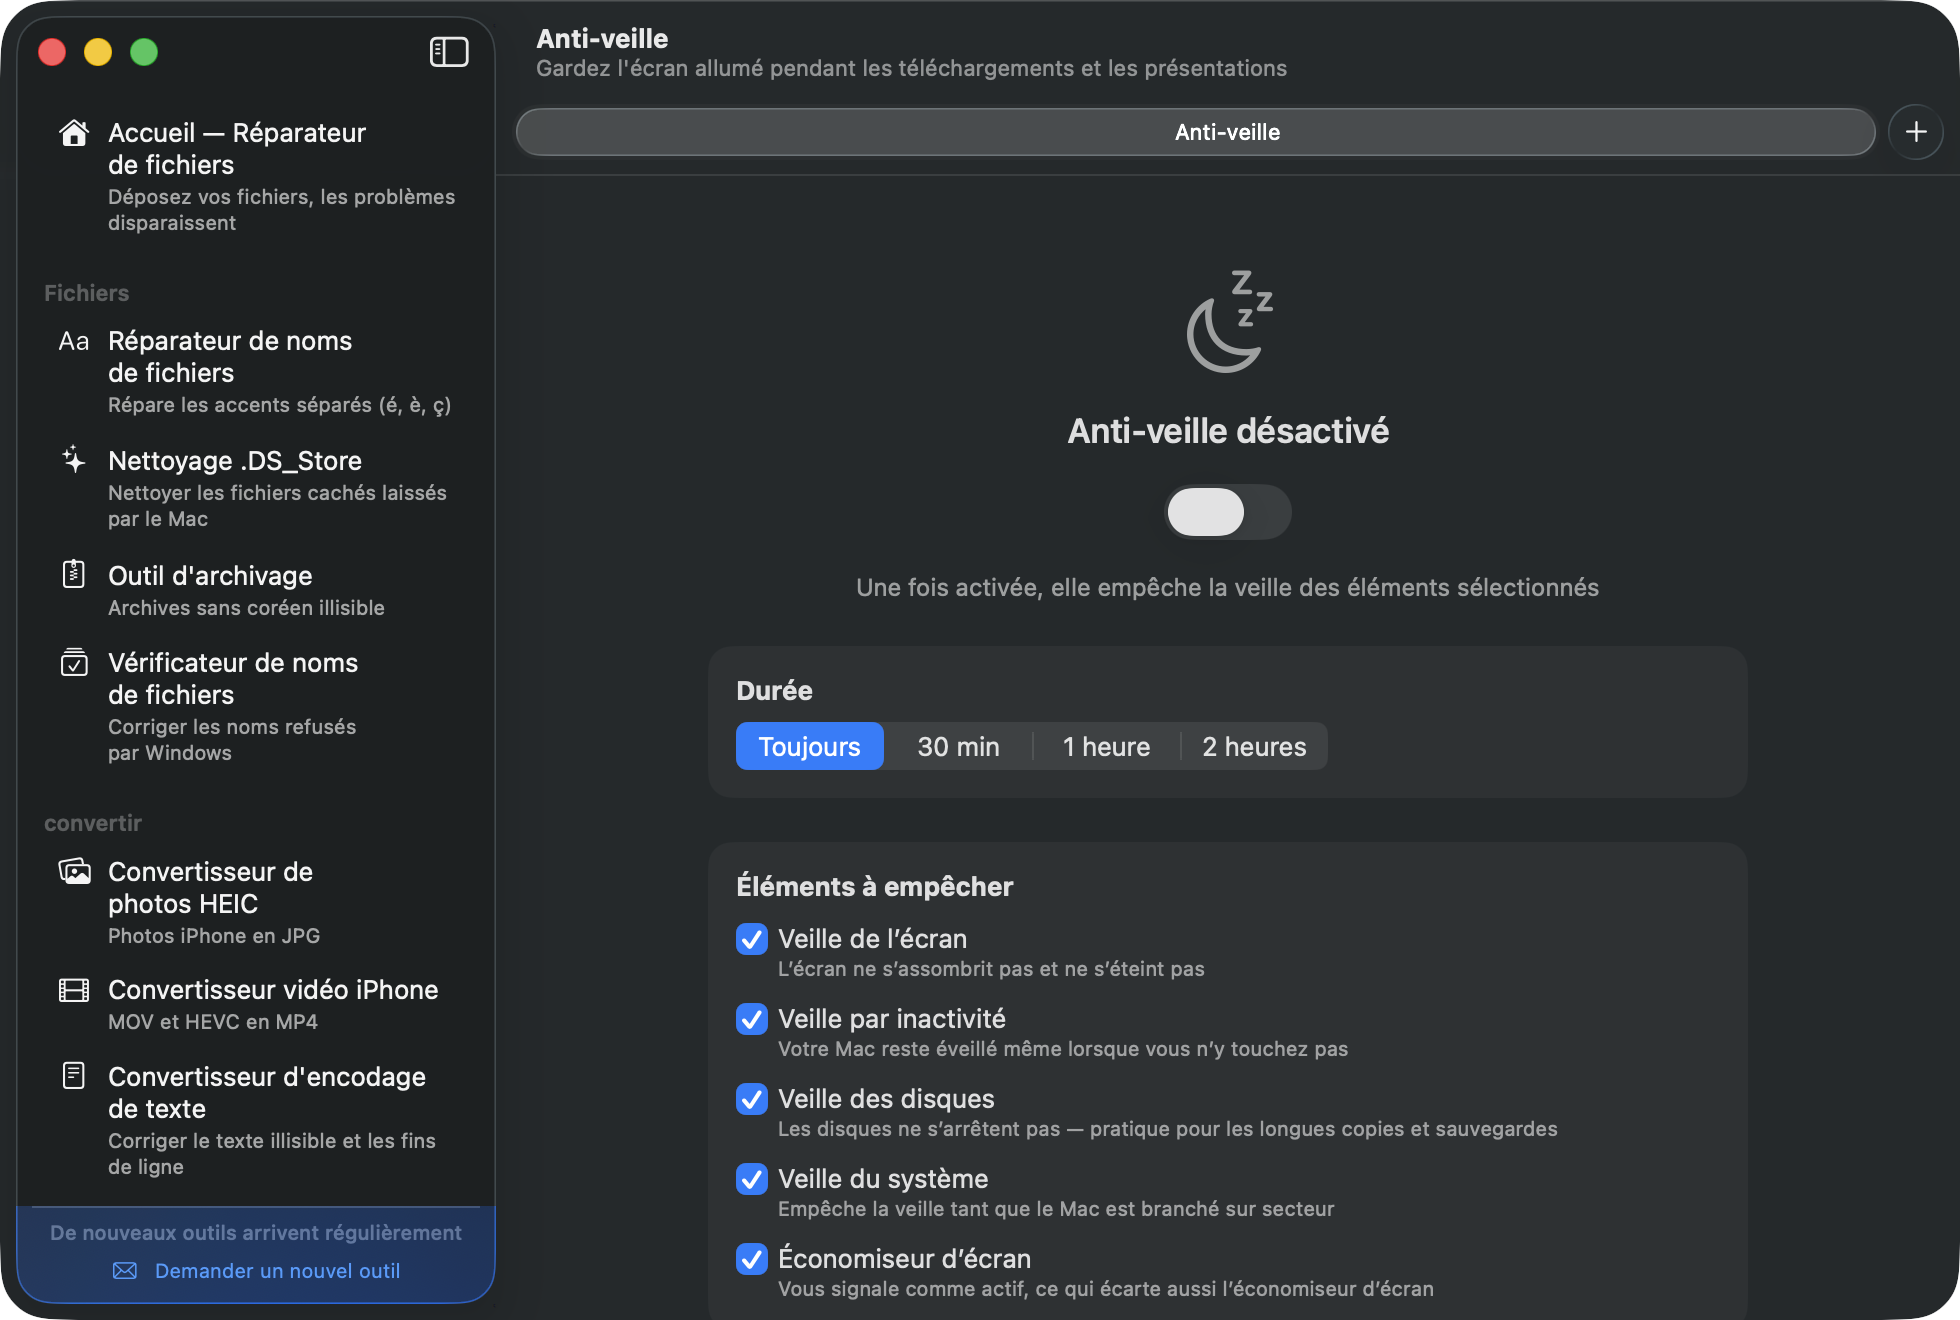The image size is (1960, 1320).
Task: Click the text Une fois activée
Action: (x=1227, y=587)
